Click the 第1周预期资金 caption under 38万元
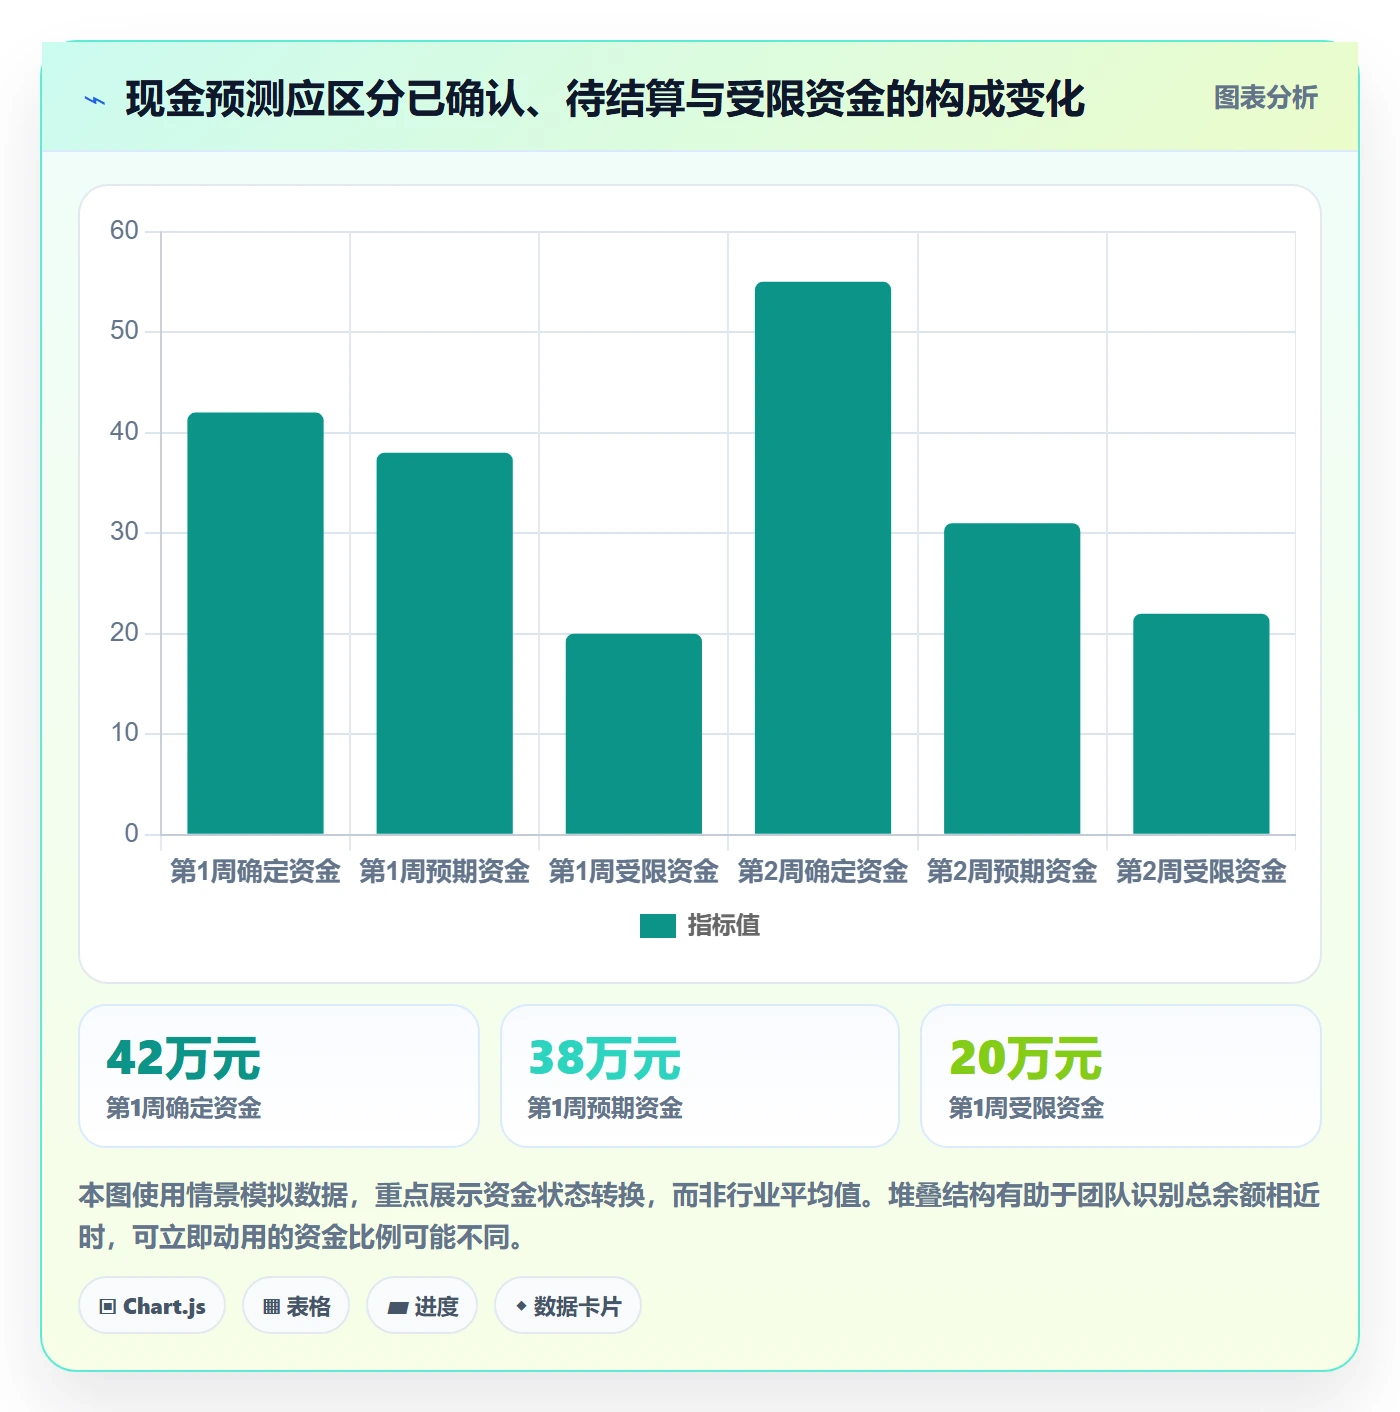1400x1412 pixels. pos(605,1108)
